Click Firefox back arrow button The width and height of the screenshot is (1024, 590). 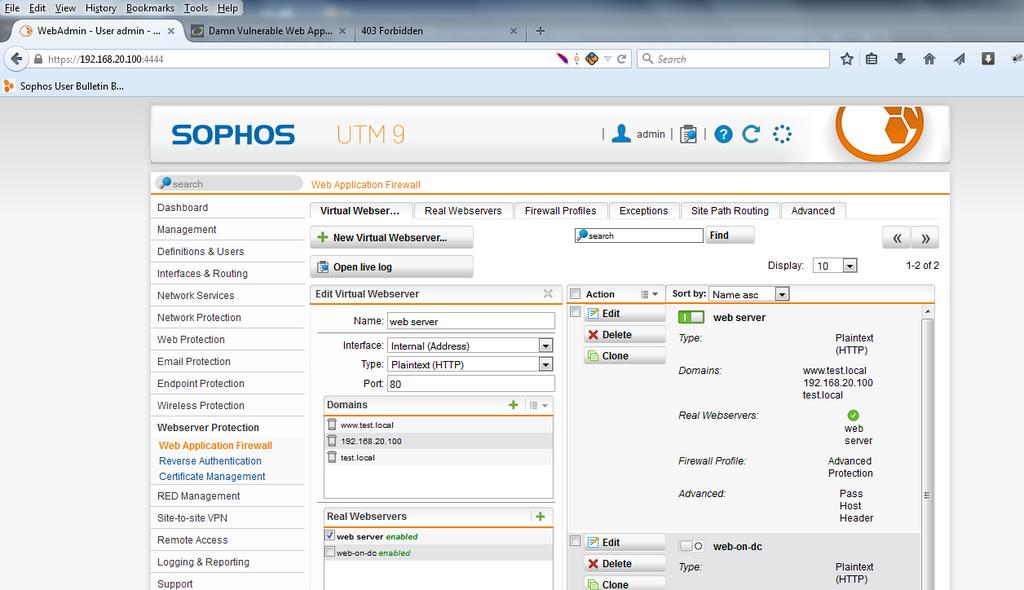[x=16, y=59]
